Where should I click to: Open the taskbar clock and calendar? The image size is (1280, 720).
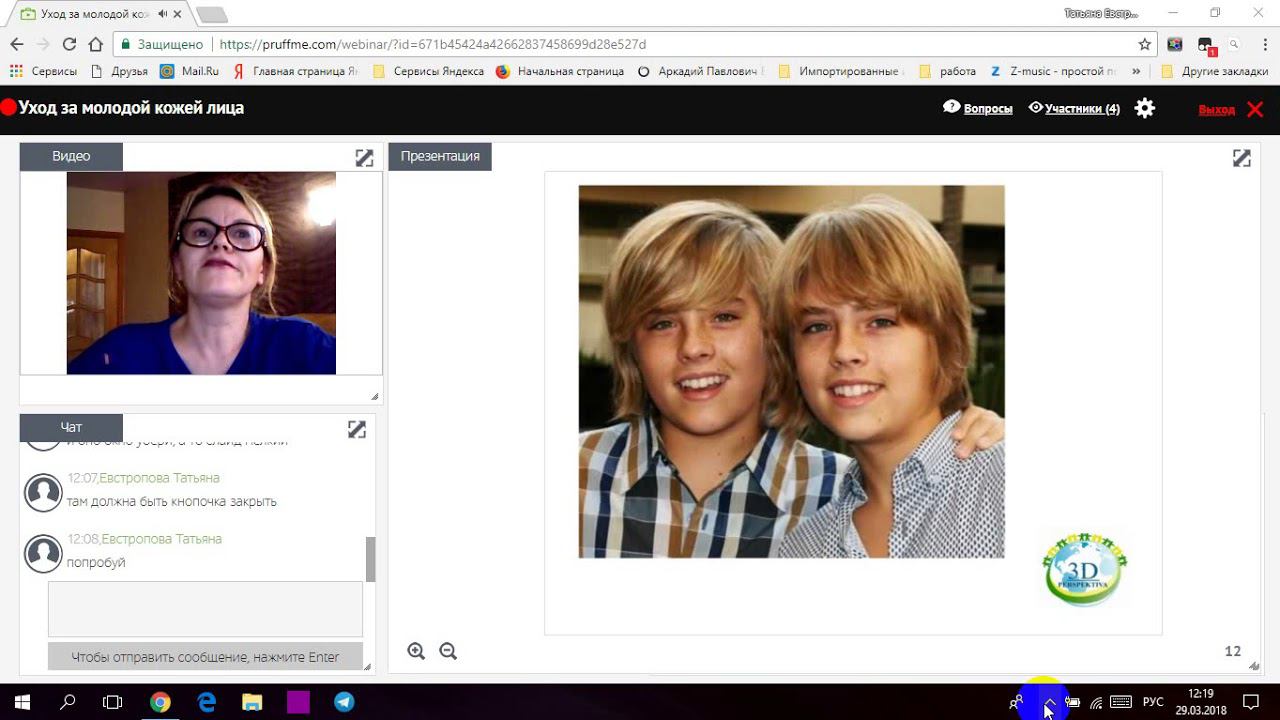(1201, 702)
